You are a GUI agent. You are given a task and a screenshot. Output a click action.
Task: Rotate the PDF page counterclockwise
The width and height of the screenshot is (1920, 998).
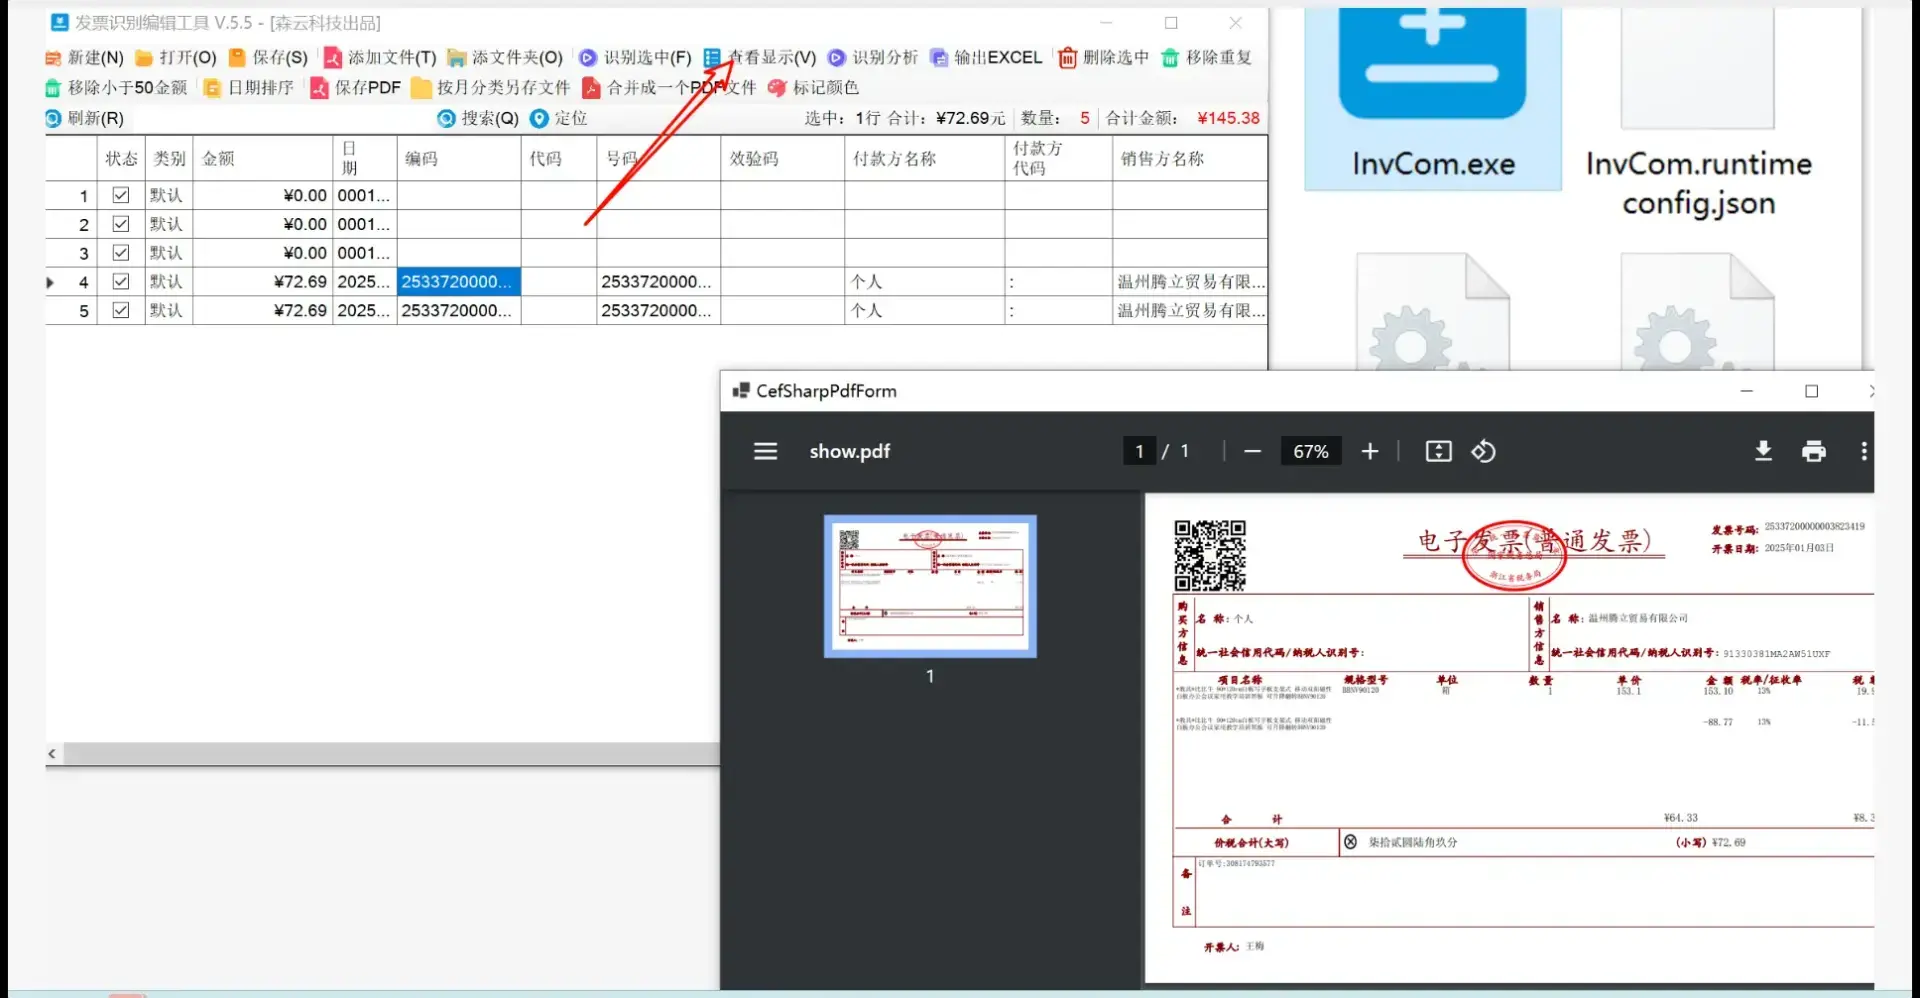[x=1483, y=451]
